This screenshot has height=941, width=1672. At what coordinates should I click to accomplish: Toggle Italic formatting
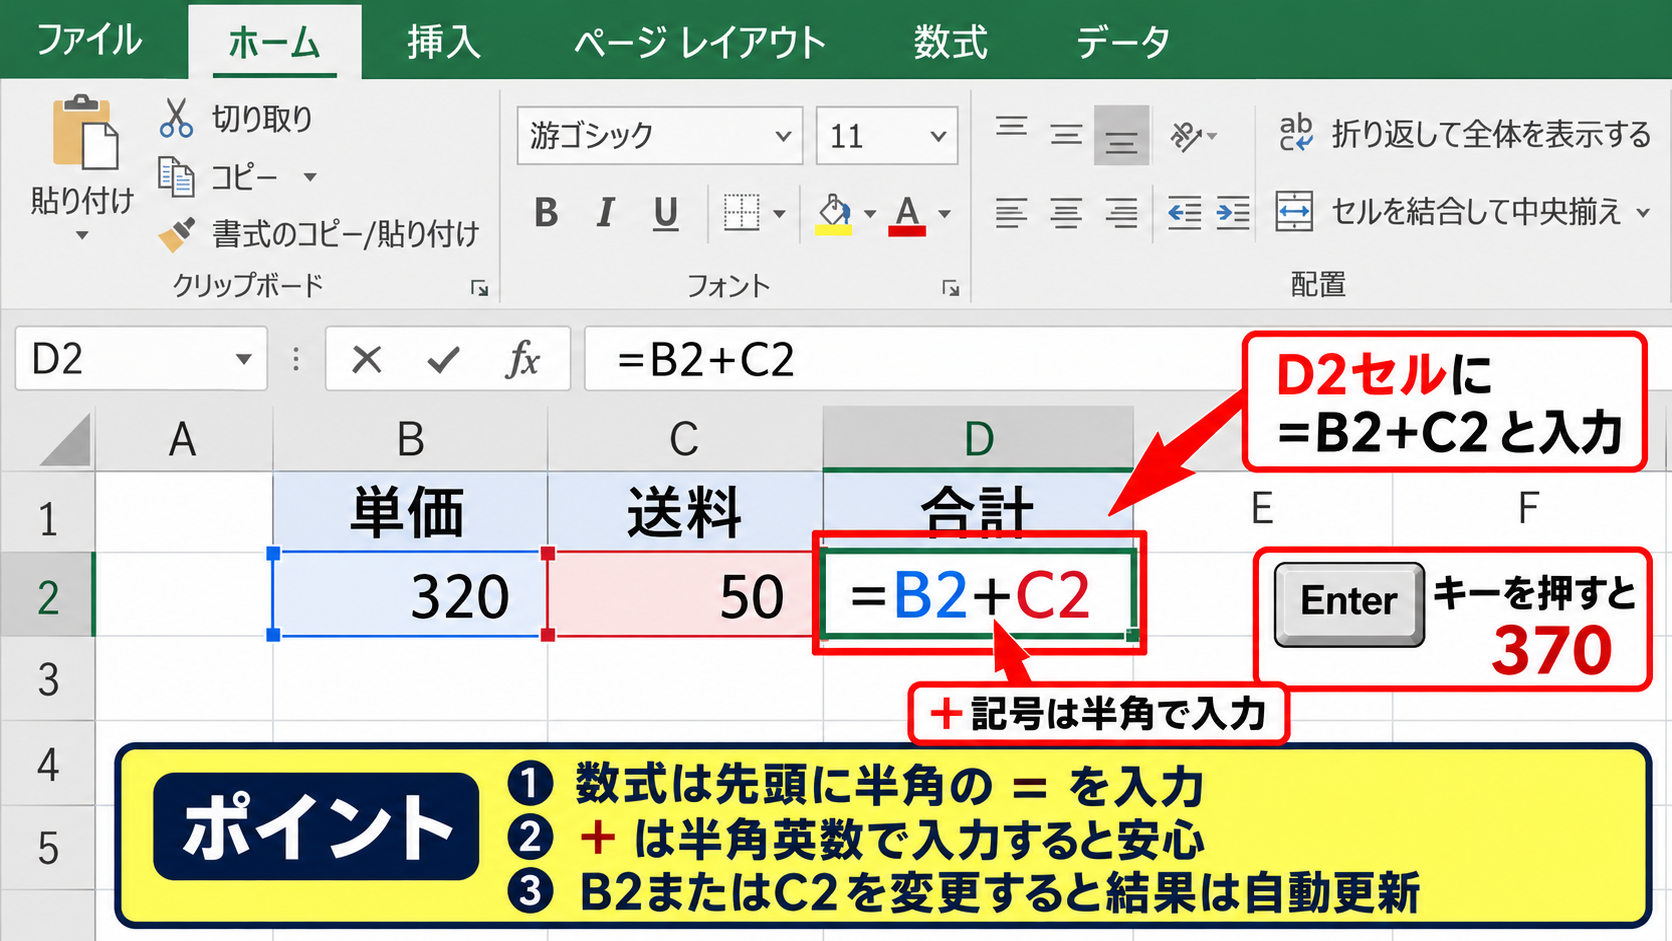click(x=605, y=212)
